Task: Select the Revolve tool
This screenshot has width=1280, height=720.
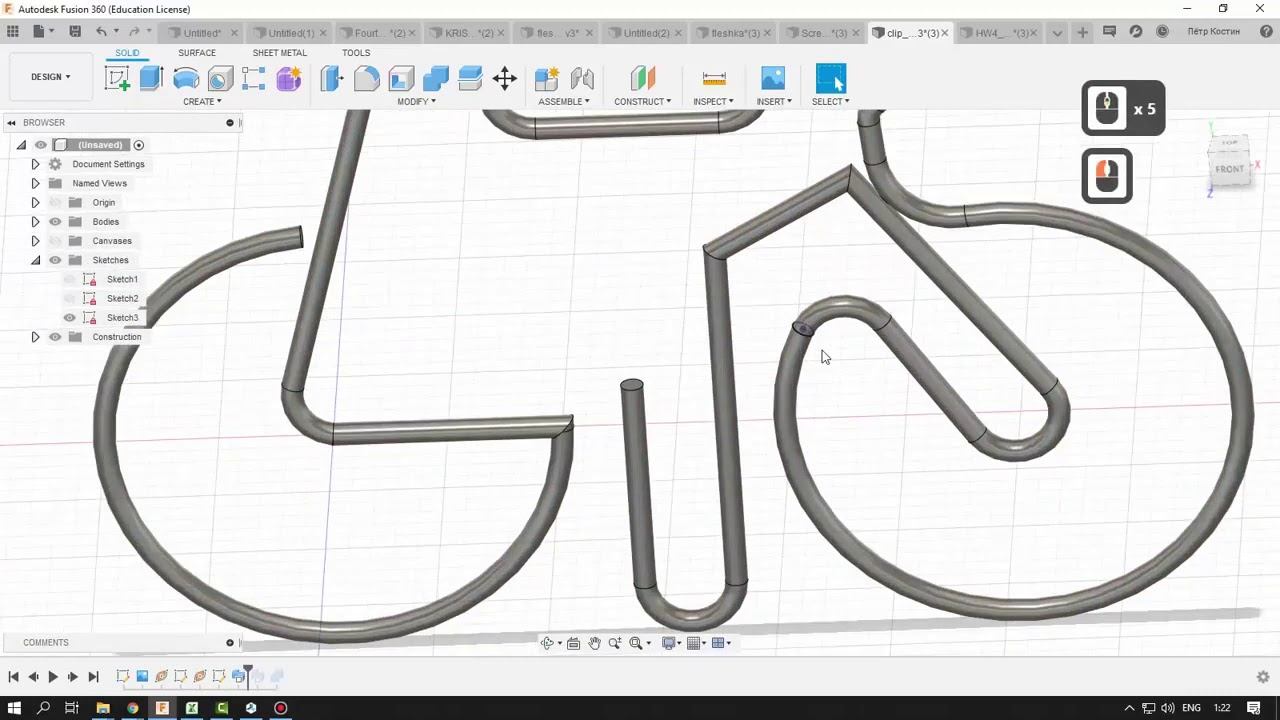Action: coord(186,78)
